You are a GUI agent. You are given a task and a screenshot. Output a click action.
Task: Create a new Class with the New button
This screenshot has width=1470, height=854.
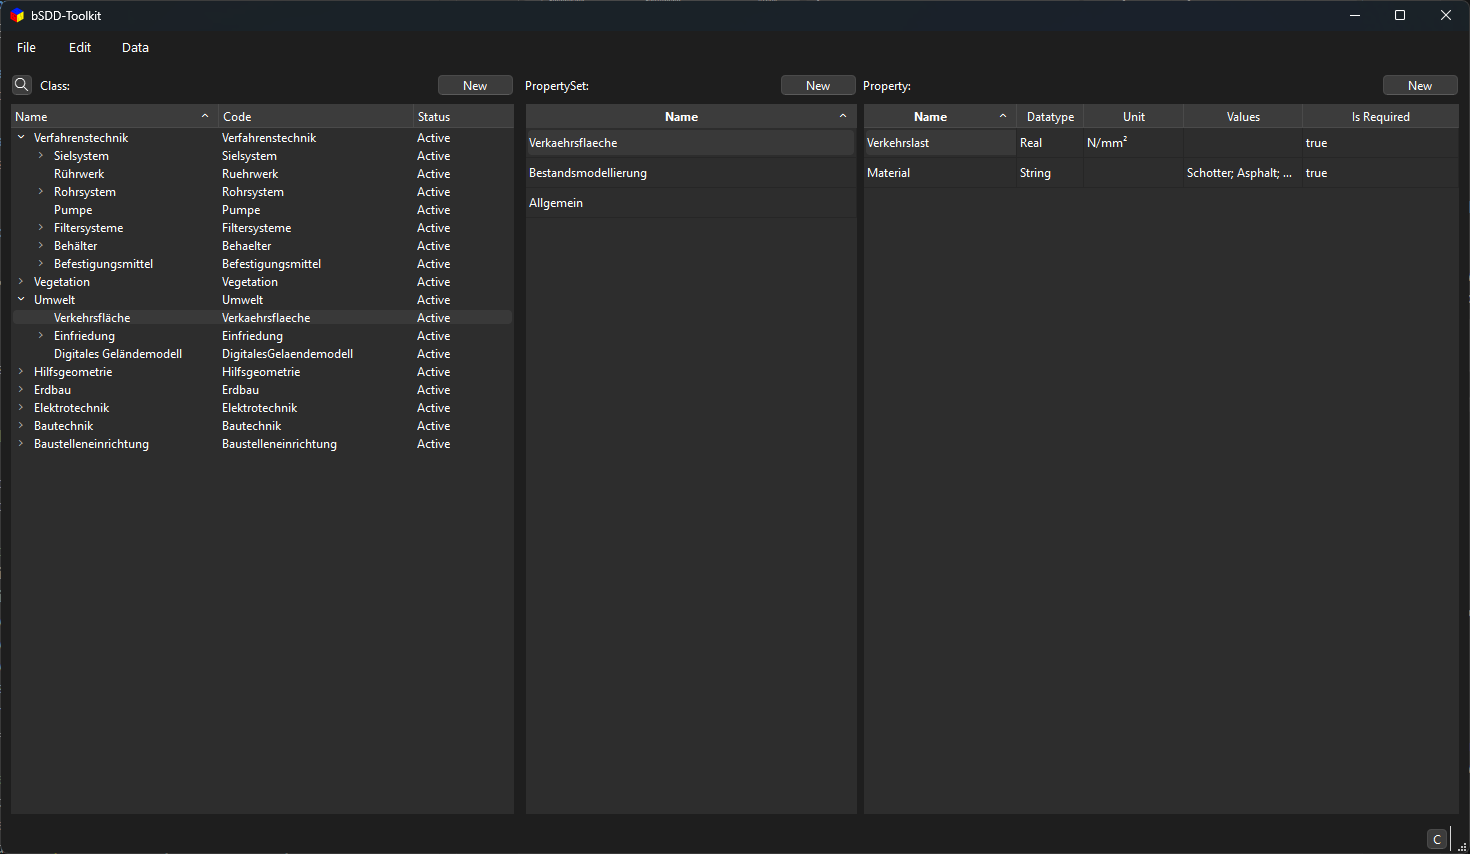(474, 85)
